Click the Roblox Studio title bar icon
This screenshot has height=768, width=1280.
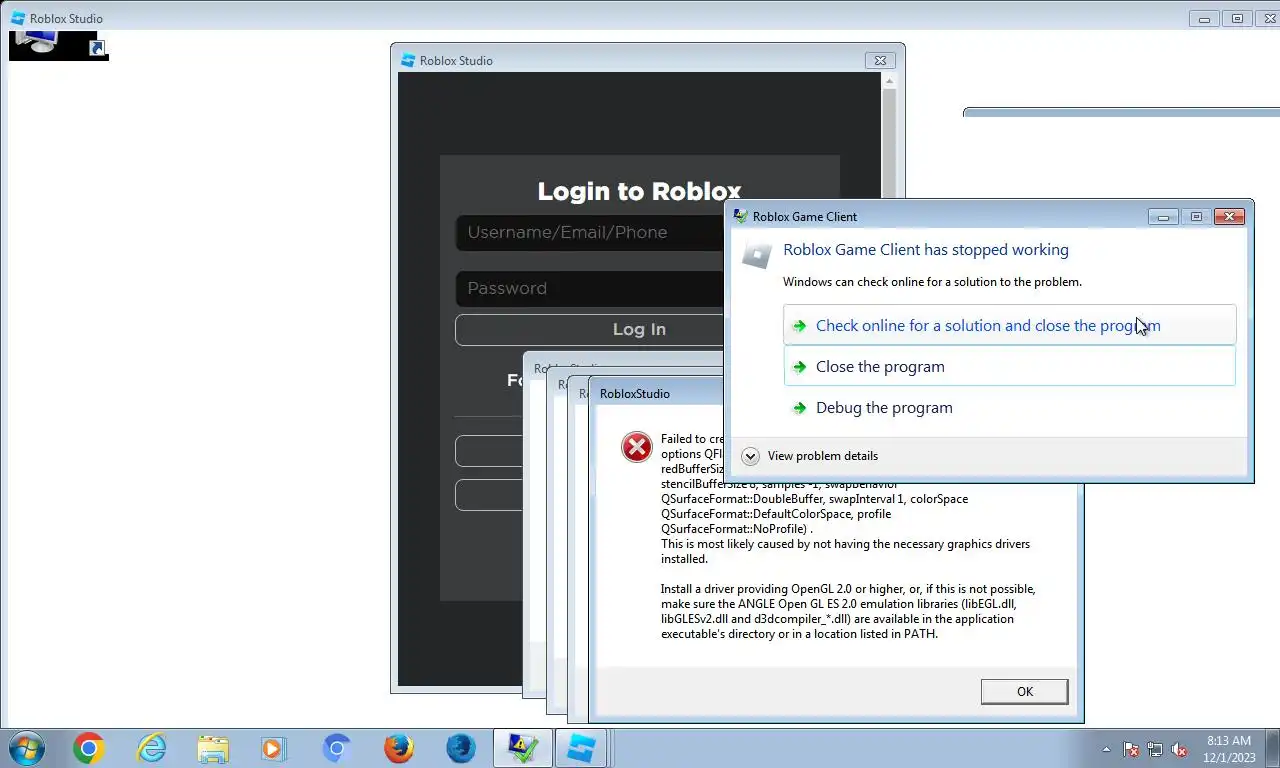18,18
